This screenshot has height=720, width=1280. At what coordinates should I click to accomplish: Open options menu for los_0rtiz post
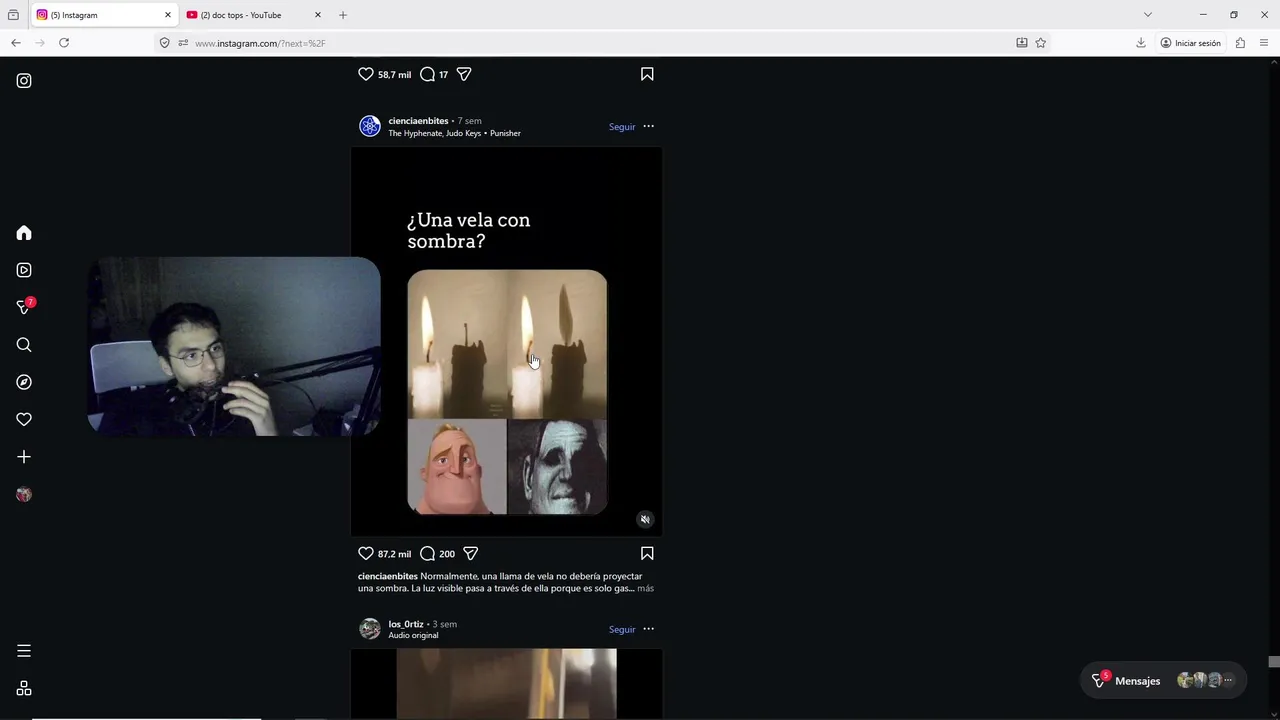tap(648, 629)
